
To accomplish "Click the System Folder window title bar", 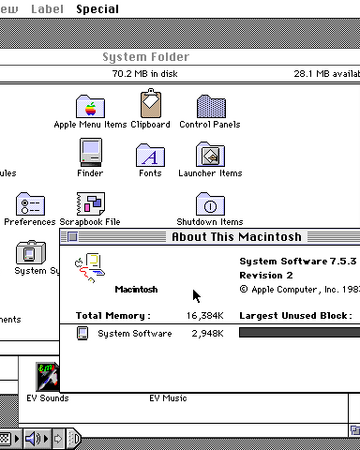I will 180,57.
